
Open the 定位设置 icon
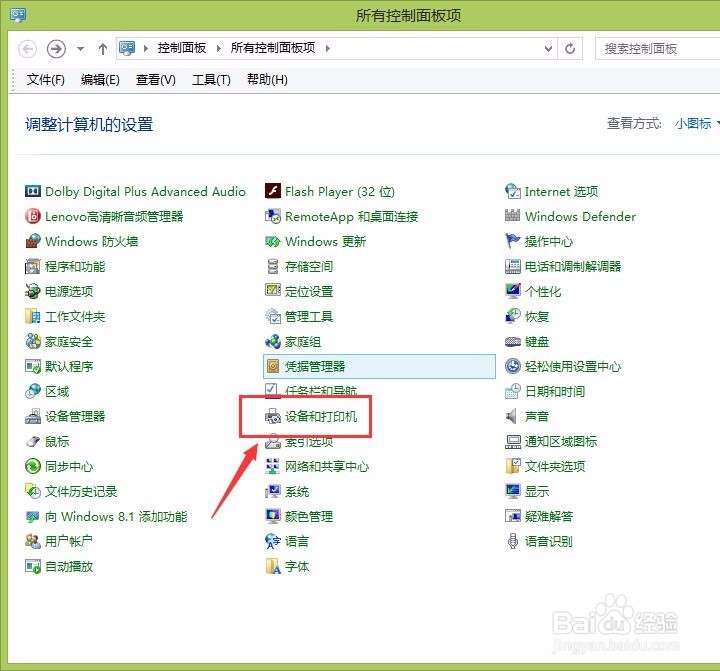pos(273,290)
